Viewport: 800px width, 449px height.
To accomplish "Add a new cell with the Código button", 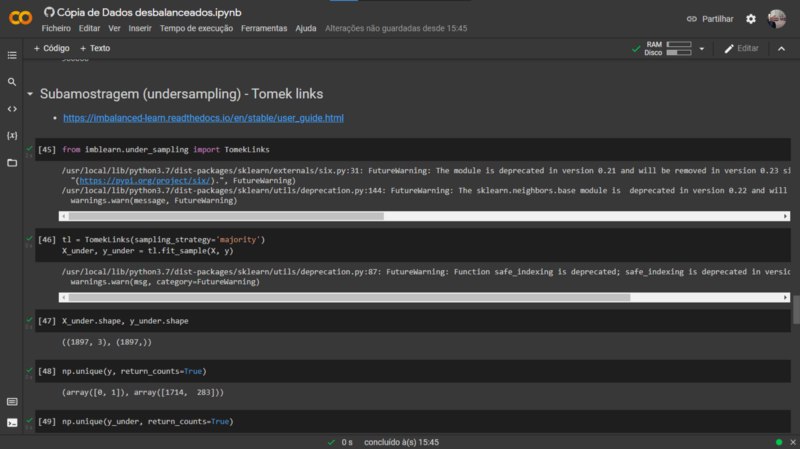I will (x=51, y=48).
